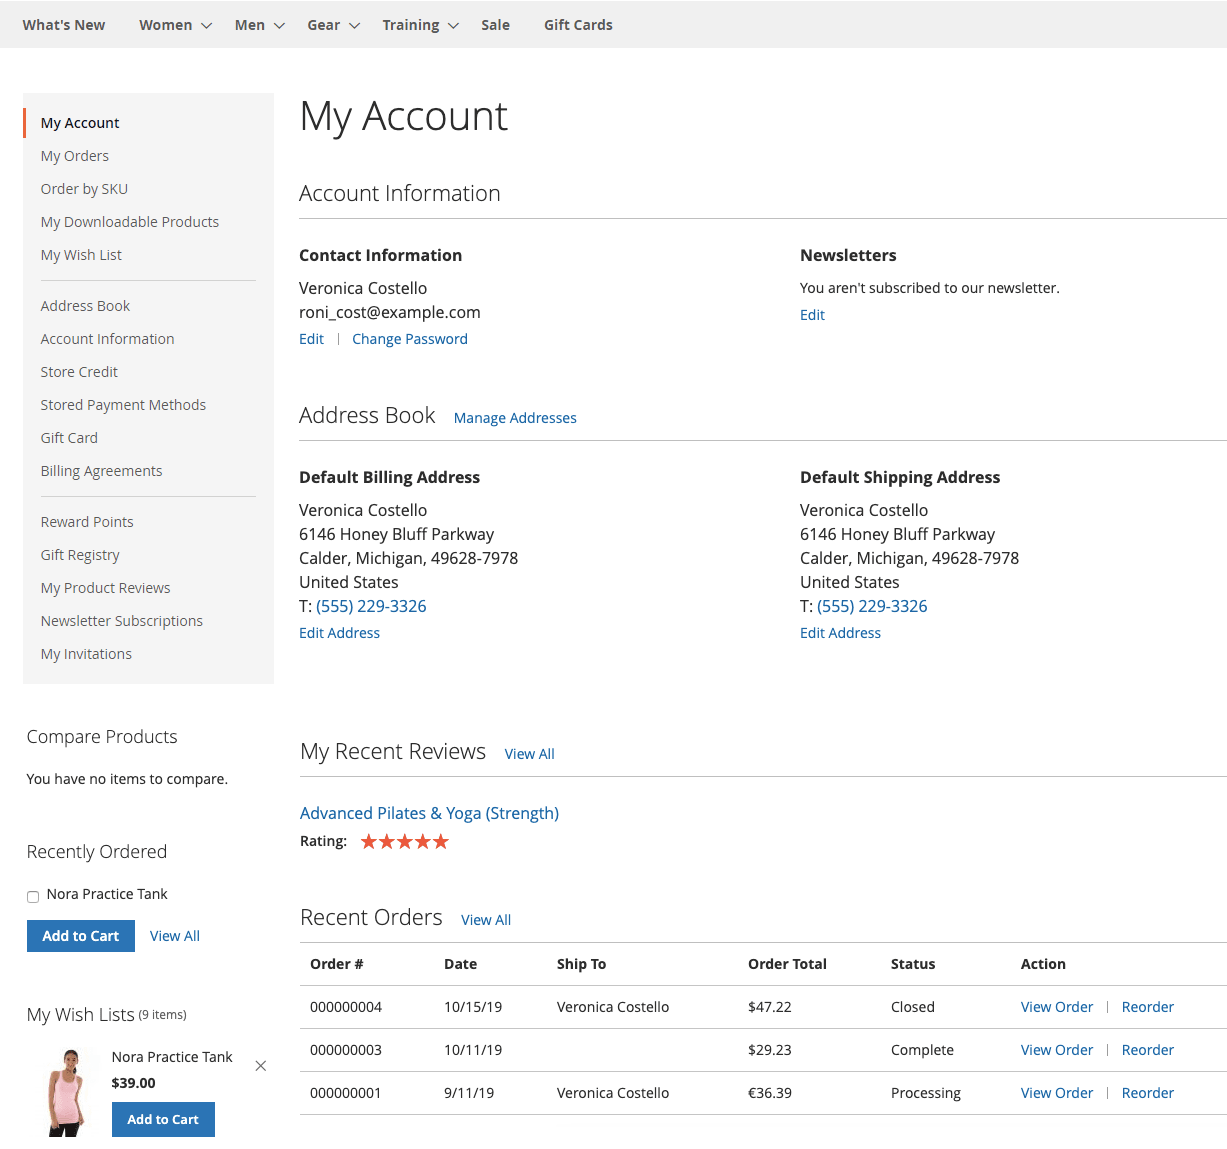The image size is (1227, 1149).
Task: Edit the default billing address
Action: tap(339, 633)
